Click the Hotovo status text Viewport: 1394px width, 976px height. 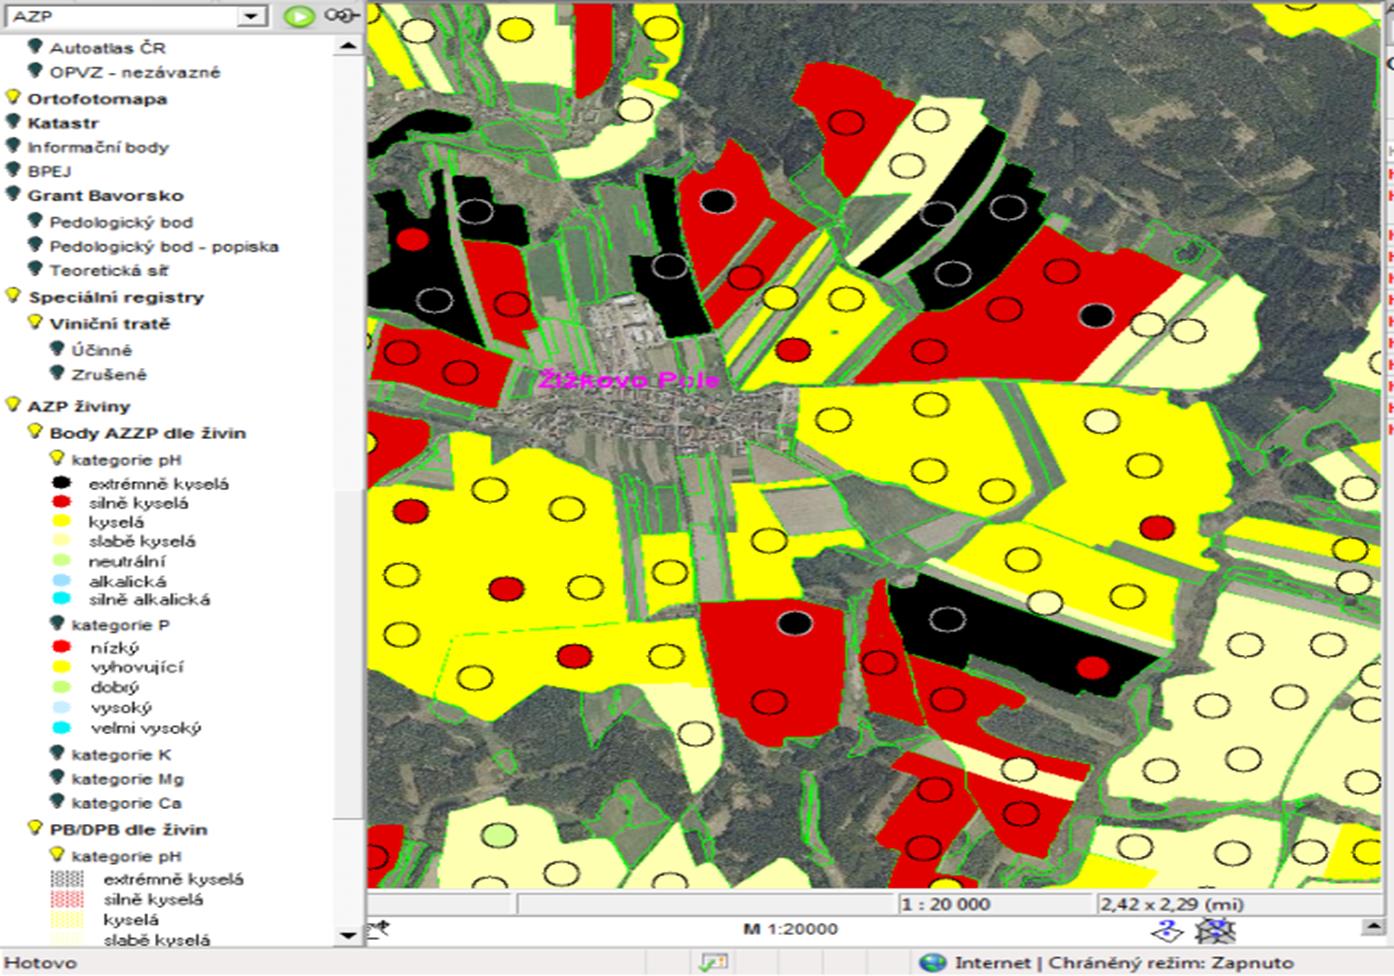click(40, 963)
